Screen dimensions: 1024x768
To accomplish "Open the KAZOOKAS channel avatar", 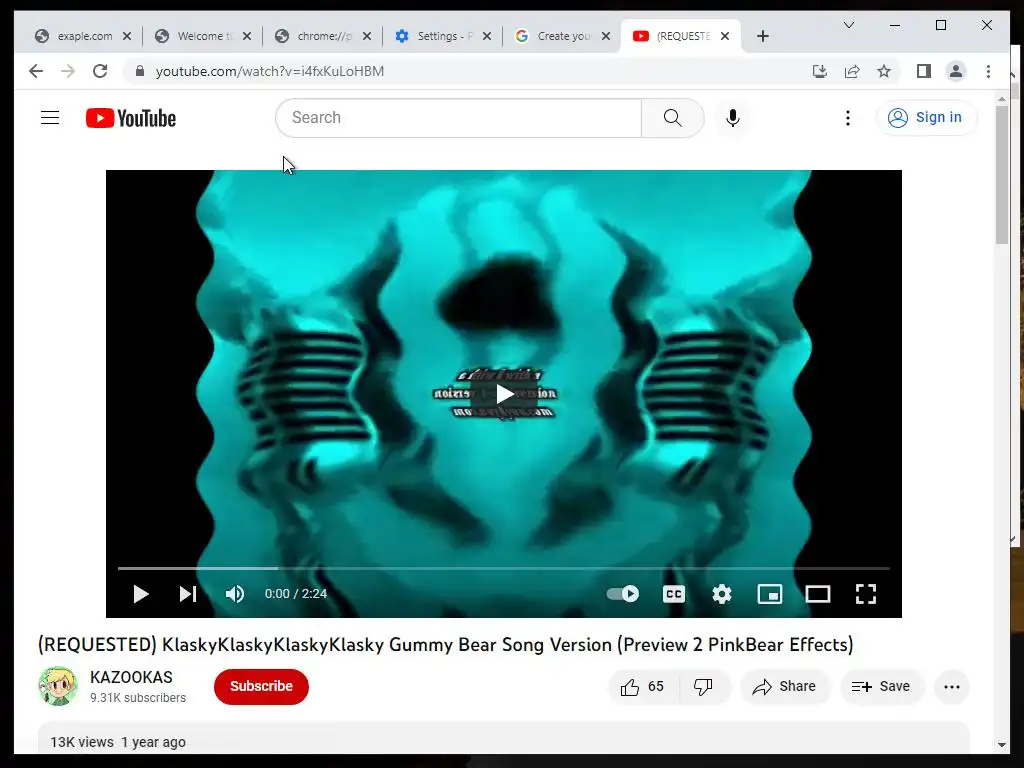I will 58,686.
